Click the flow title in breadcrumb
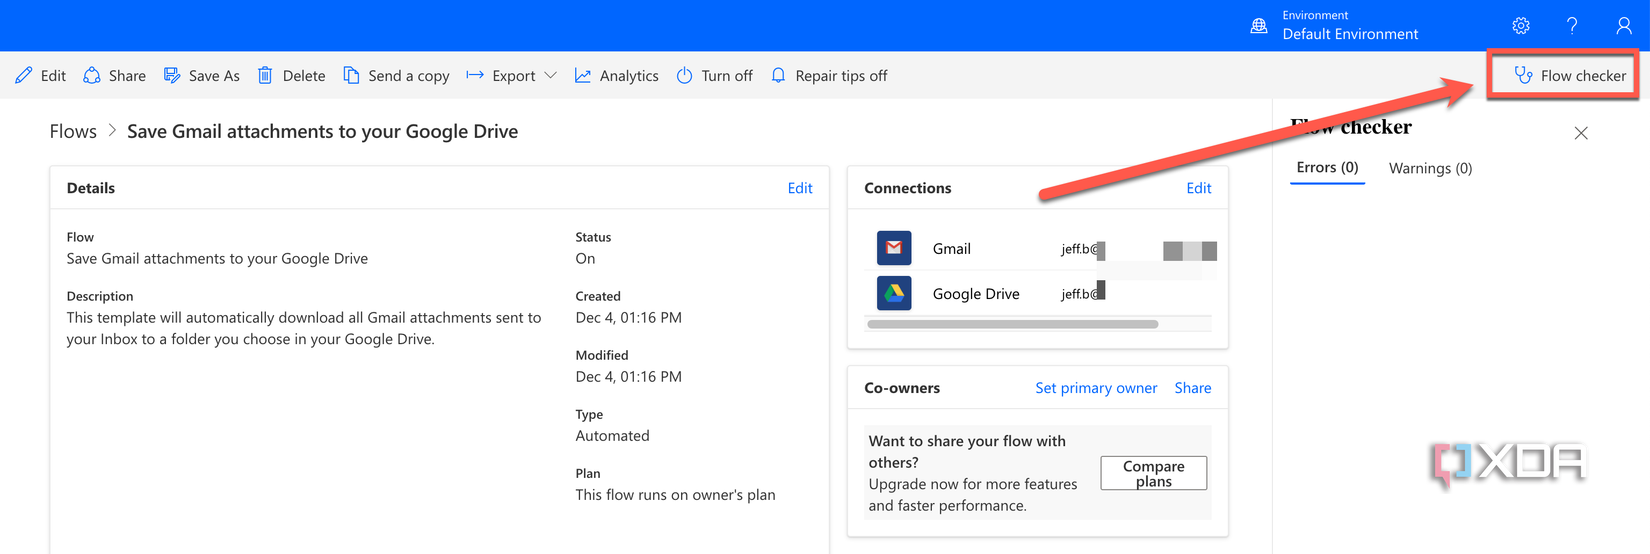This screenshot has width=1650, height=554. coord(322,131)
